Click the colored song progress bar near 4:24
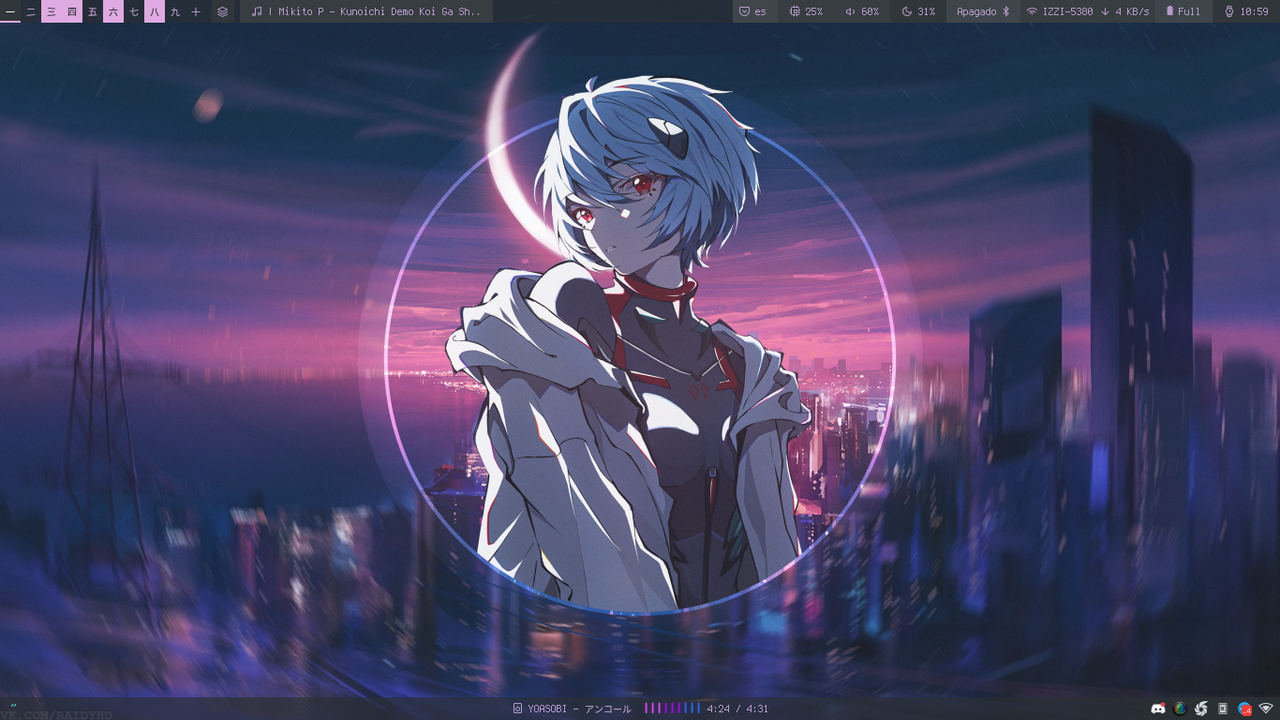The width and height of the screenshot is (1280, 720). [x=672, y=707]
